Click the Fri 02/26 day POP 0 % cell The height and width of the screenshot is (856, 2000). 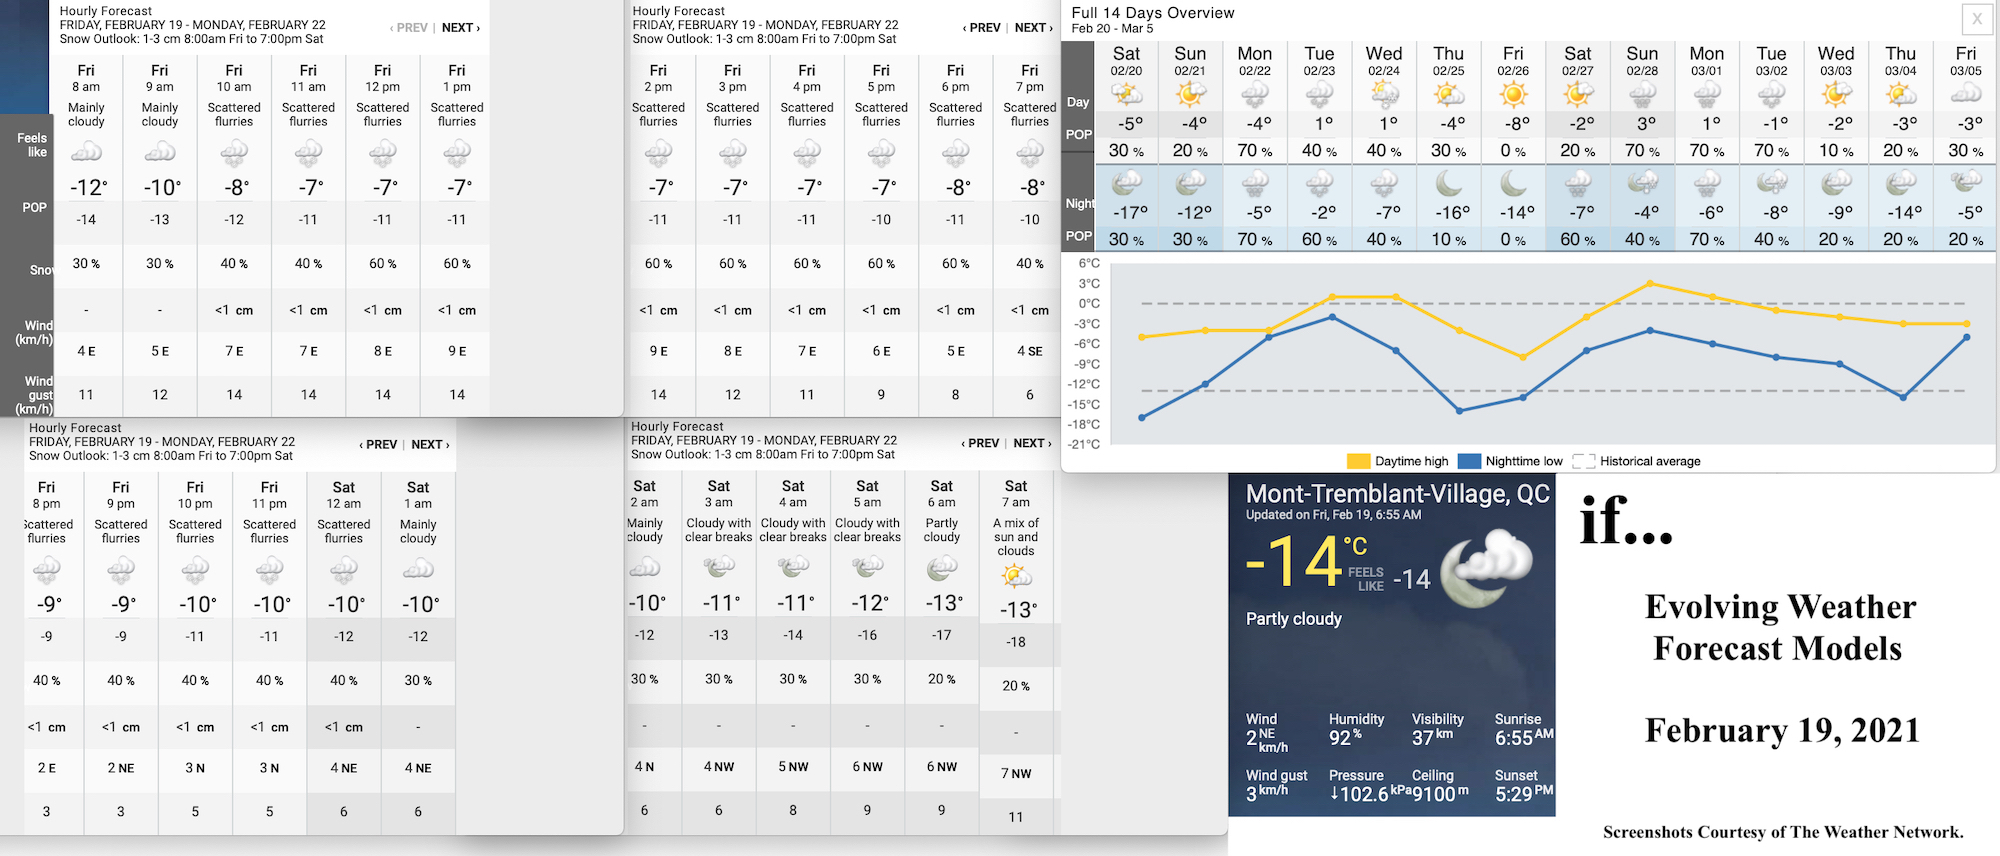click(x=1513, y=151)
